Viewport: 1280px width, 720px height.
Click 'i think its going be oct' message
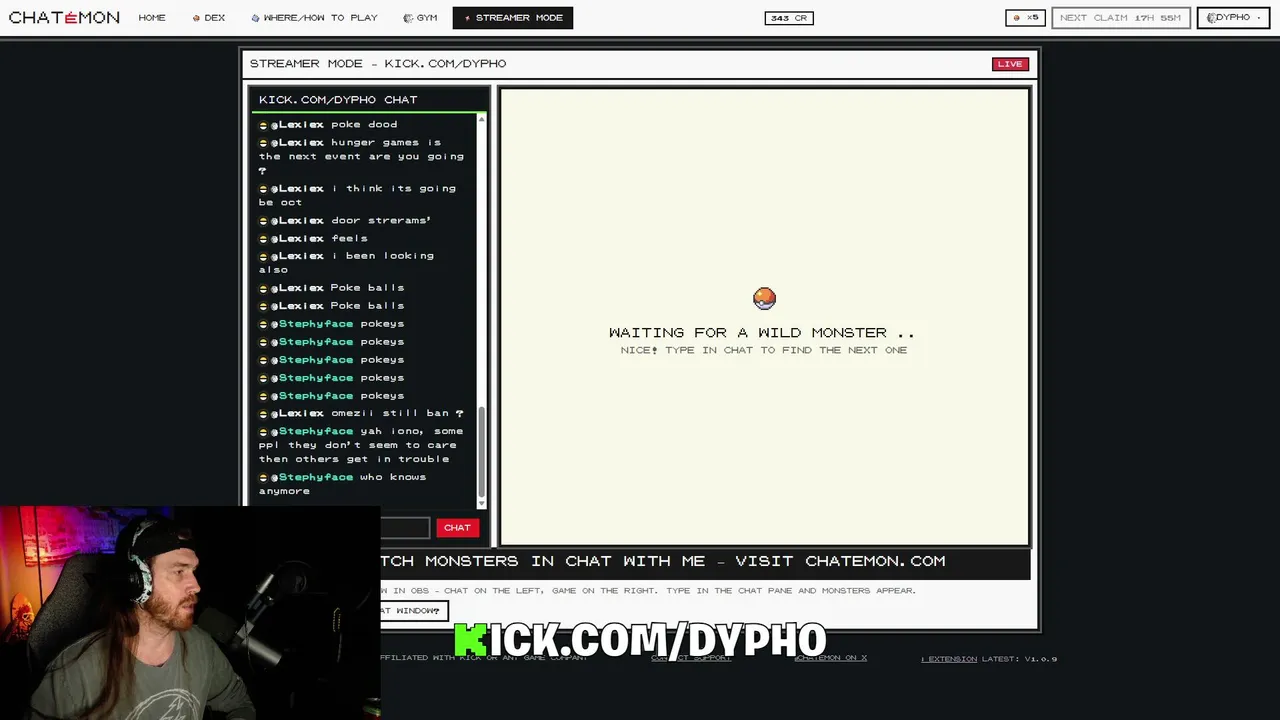coord(357,195)
